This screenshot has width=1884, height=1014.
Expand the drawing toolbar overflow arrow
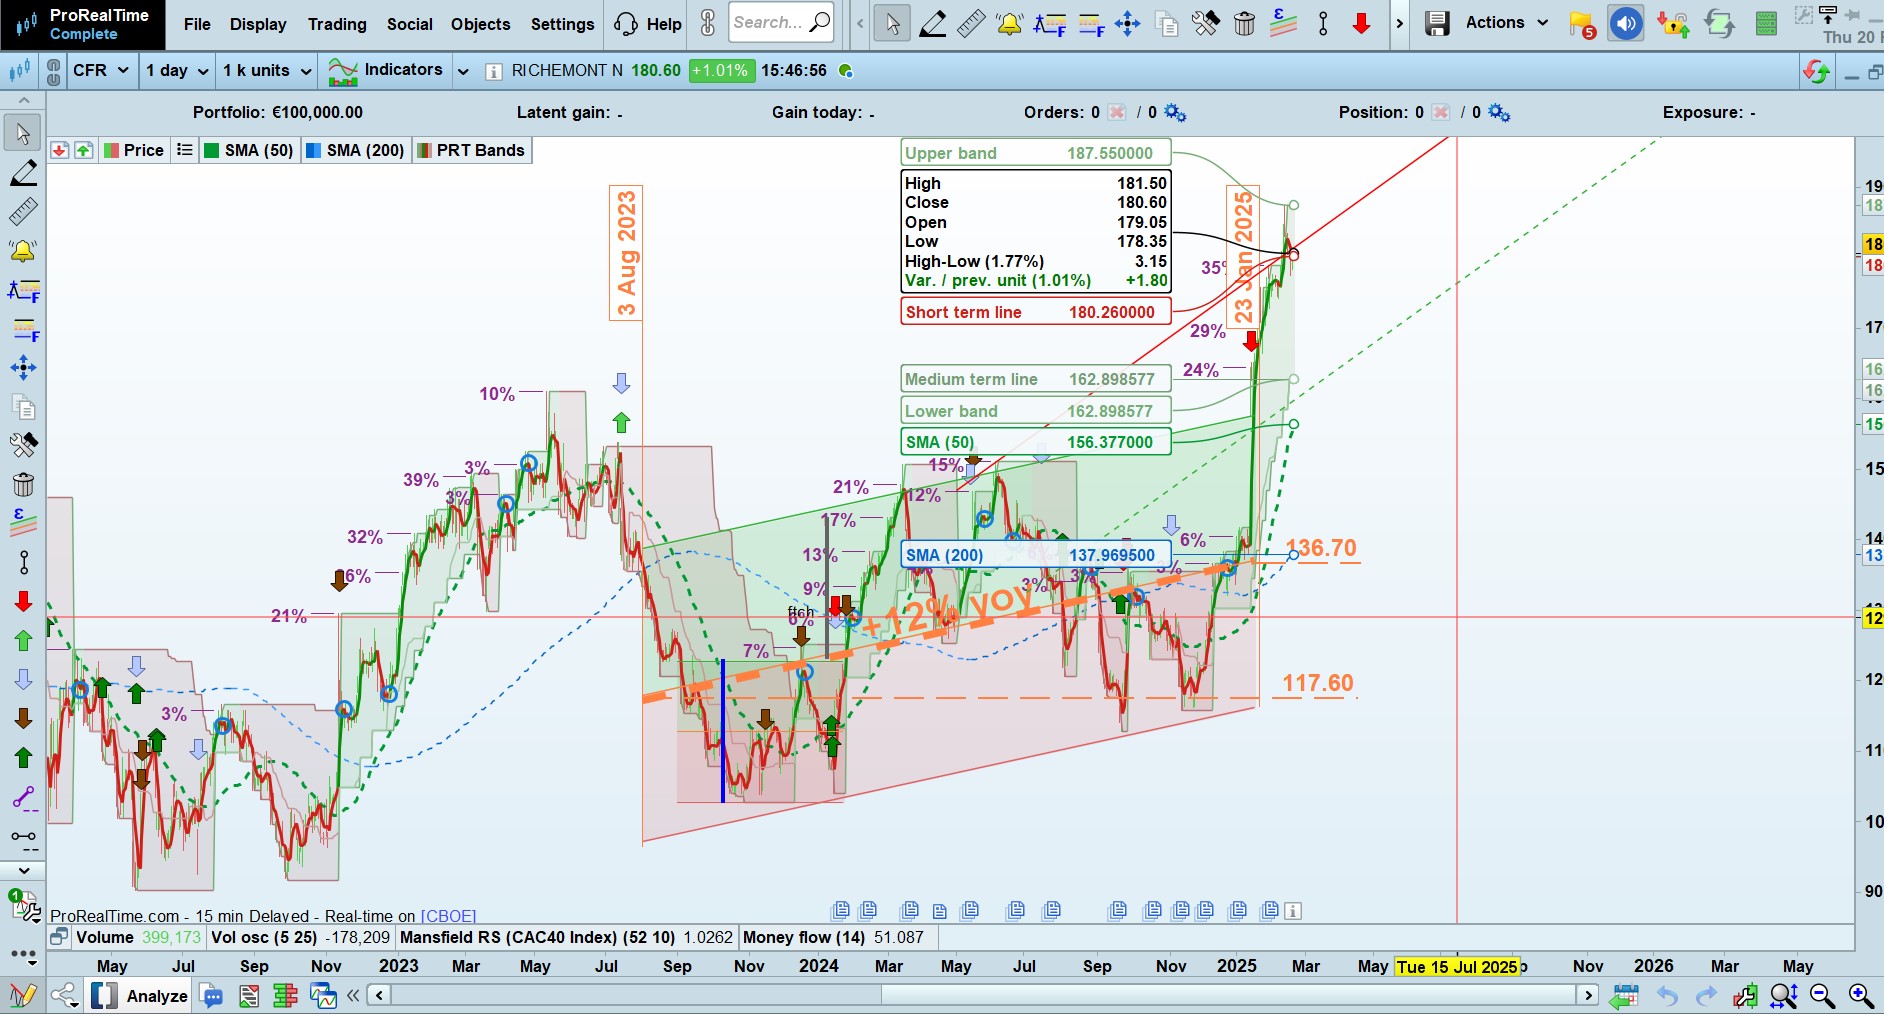[1399, 23]
